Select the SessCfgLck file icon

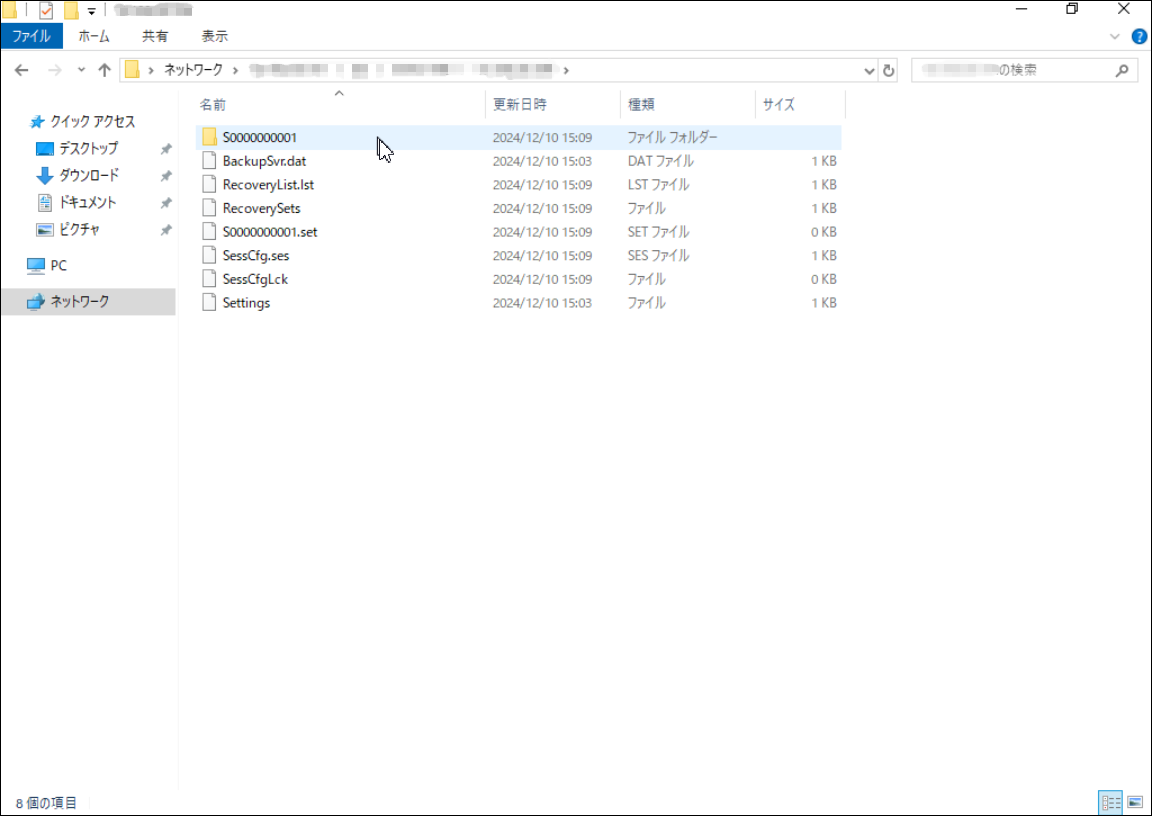(x=209, y=278)
